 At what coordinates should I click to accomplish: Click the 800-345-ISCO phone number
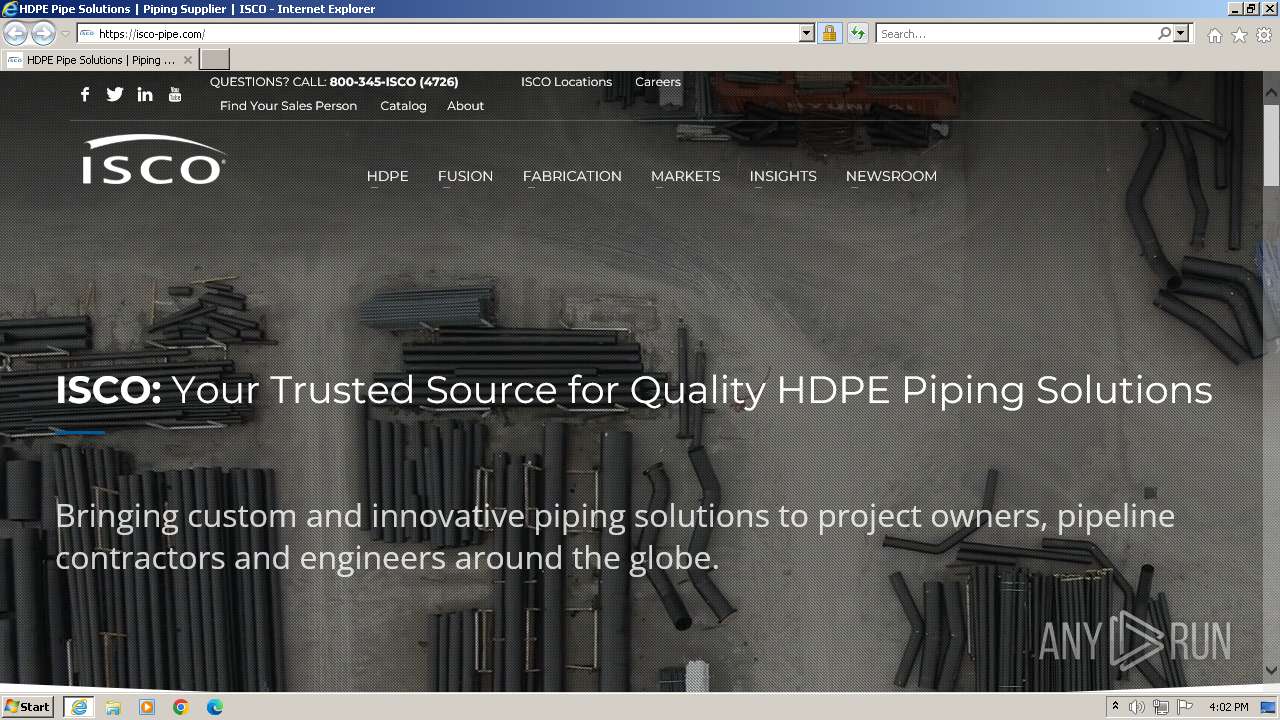[394, 82]
